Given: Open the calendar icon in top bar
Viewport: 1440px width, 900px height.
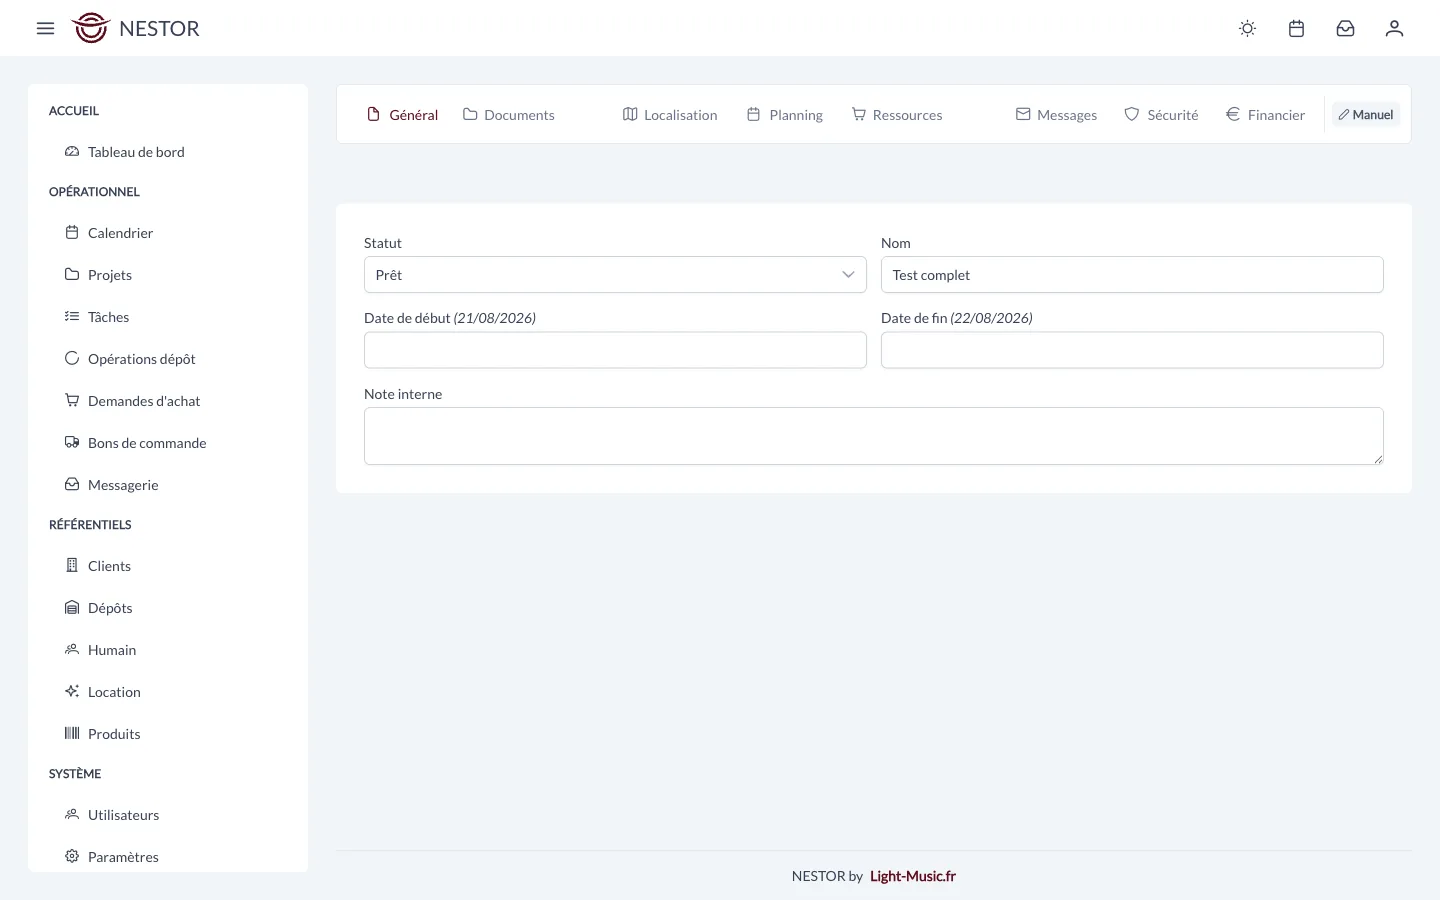Looking at the screenshot, I should point(1296,28).
